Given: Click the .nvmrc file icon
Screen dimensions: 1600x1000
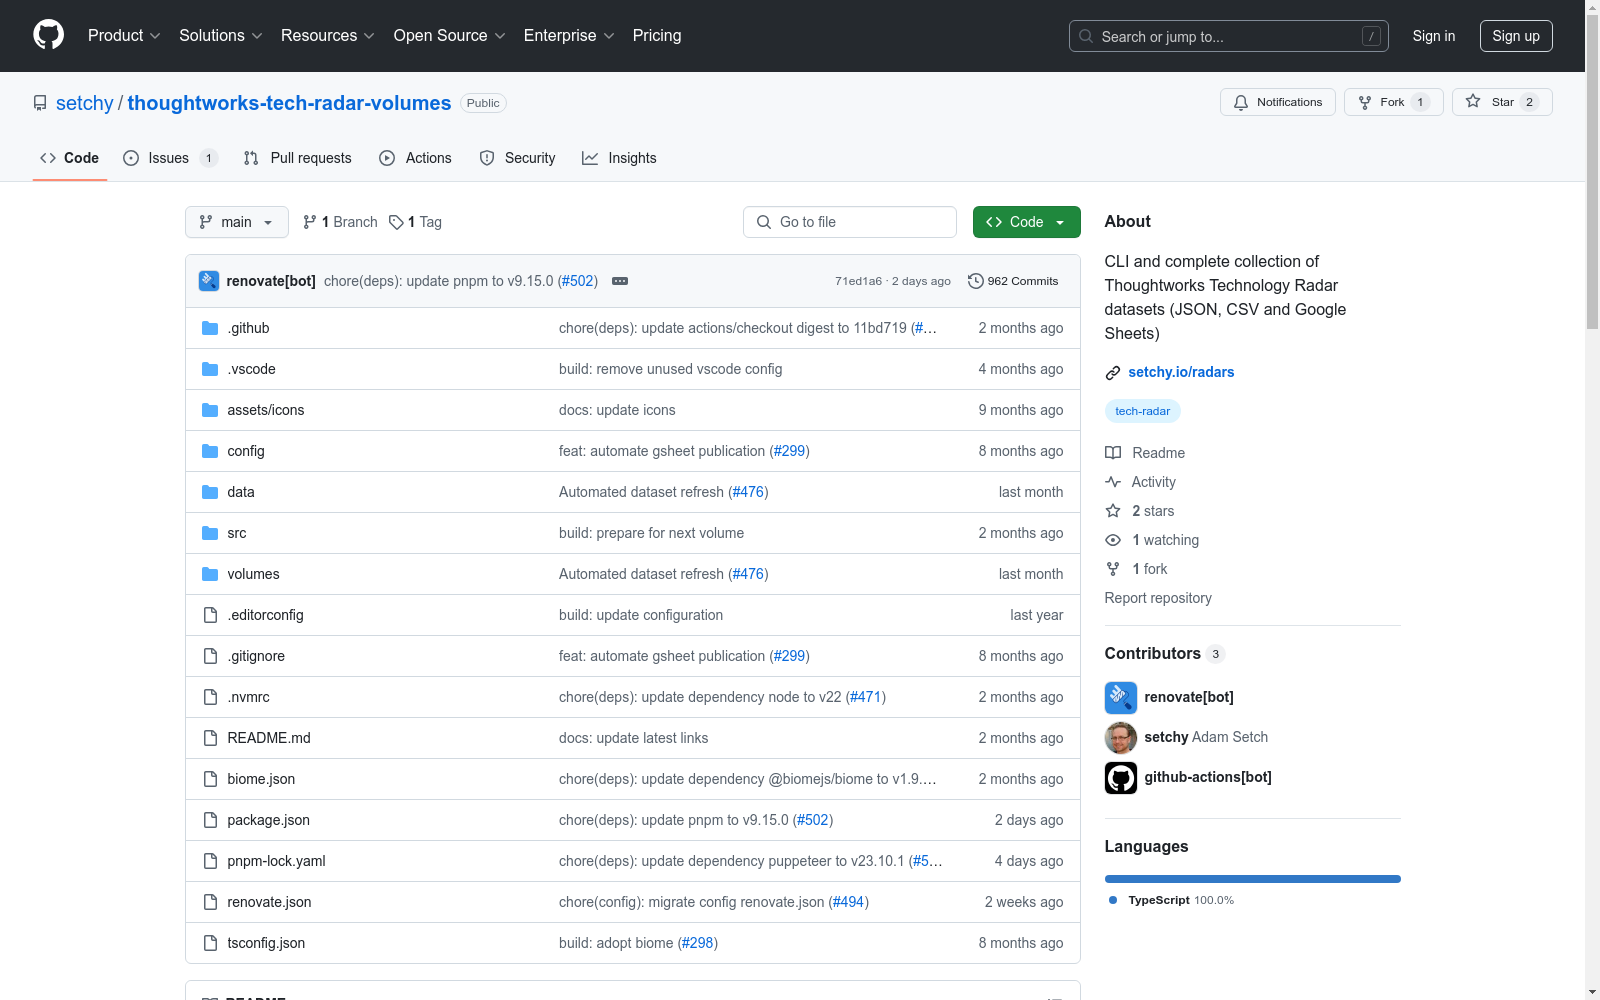Looking at the screenshot, I should pyautogui.click(x=210, y=697).
